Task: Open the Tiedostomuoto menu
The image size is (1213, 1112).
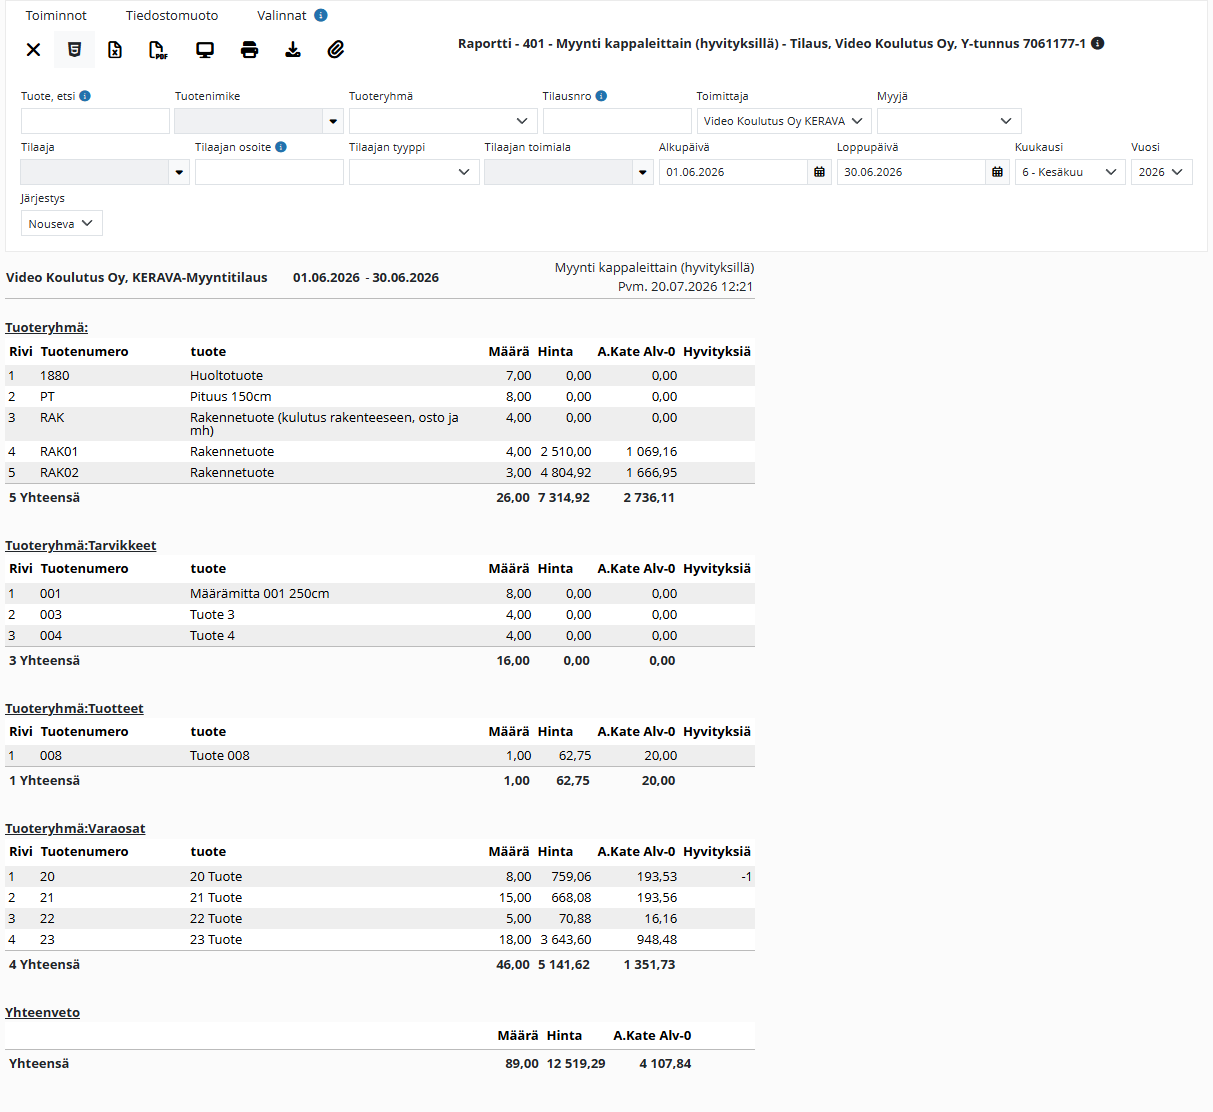Action: tap(172, 15)
